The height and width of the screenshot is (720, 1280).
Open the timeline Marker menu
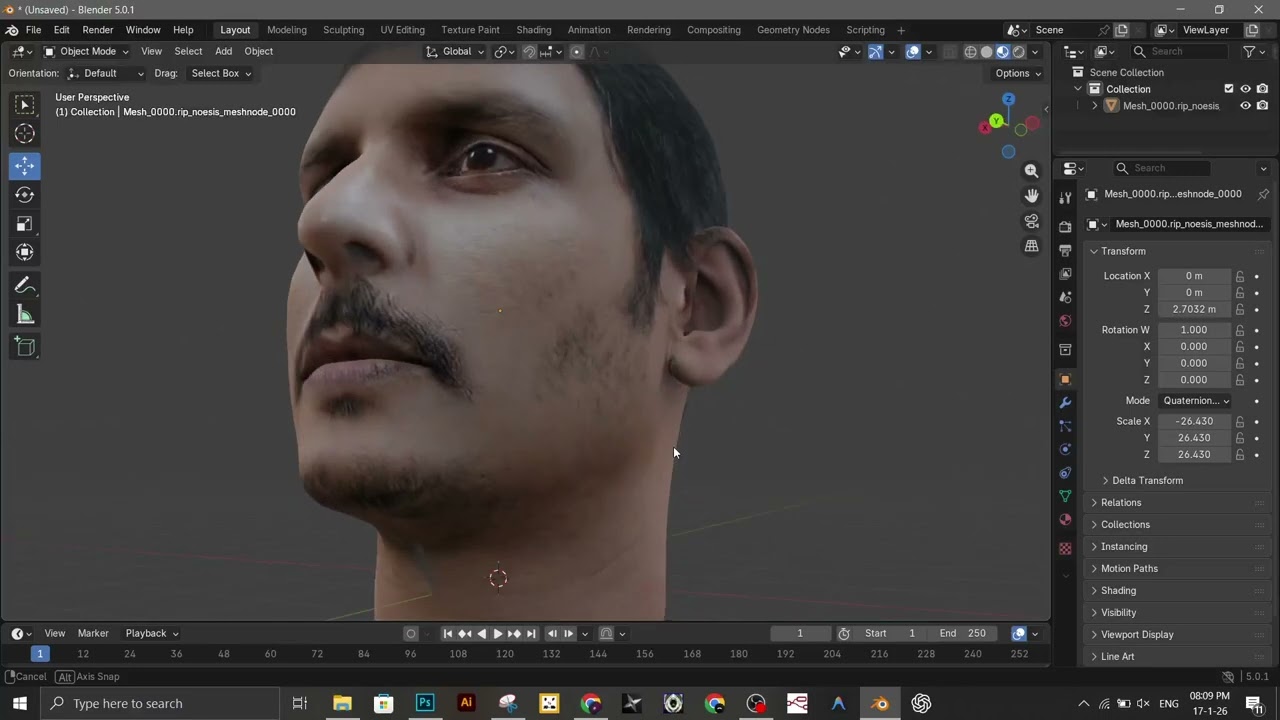tap(93, 634)
